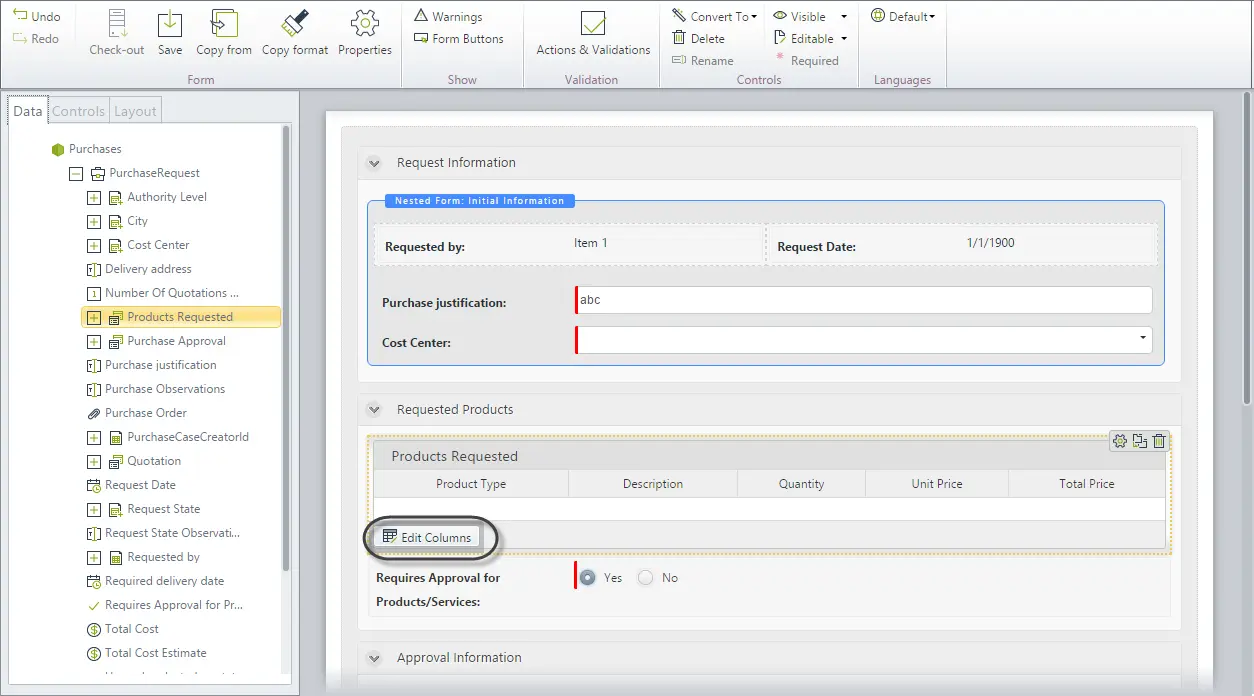Remove the Products Requested grid with the trash icon
Viewport: 1254px width, 696px height.
click(1159, 441)
